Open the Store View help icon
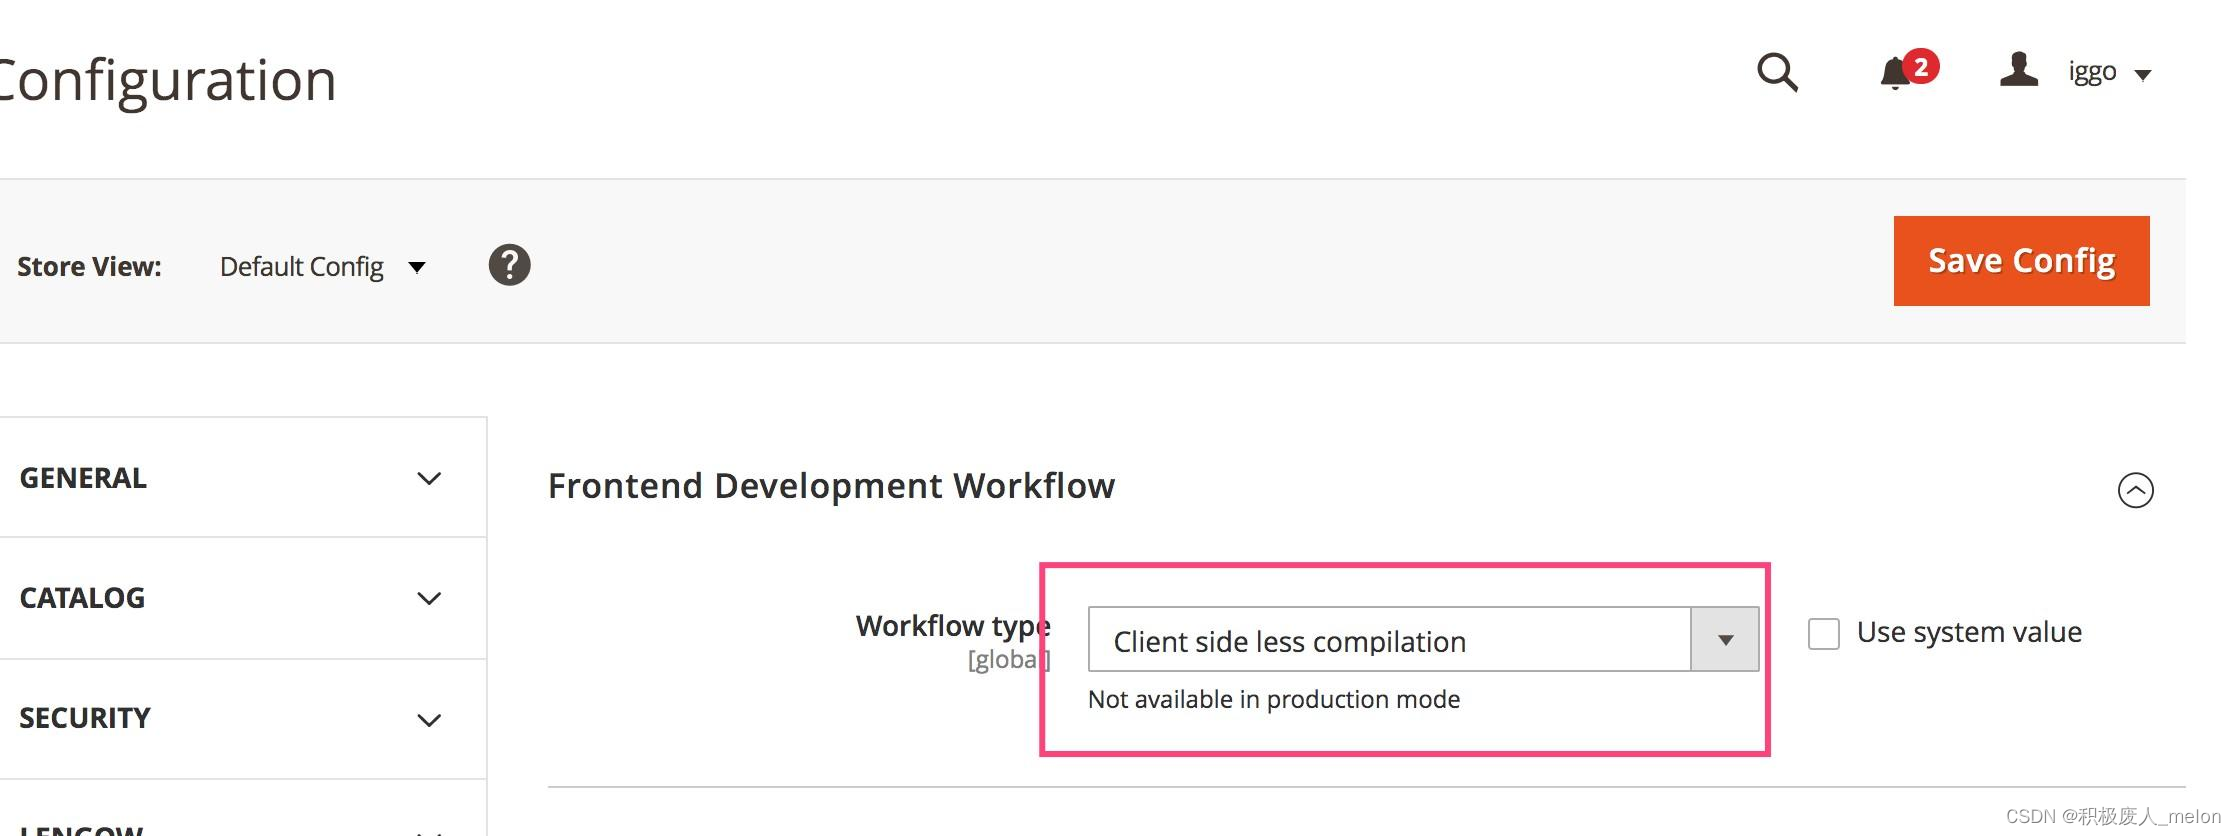The height and width of the screenshot is (836, 2236). click(x=509, y=265)
